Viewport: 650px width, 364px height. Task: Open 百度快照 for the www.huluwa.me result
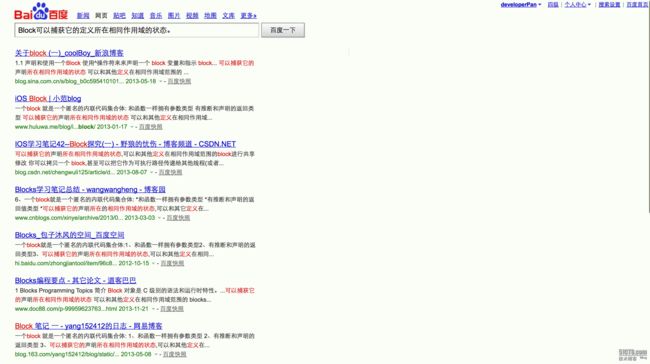[x=150, y=127]
